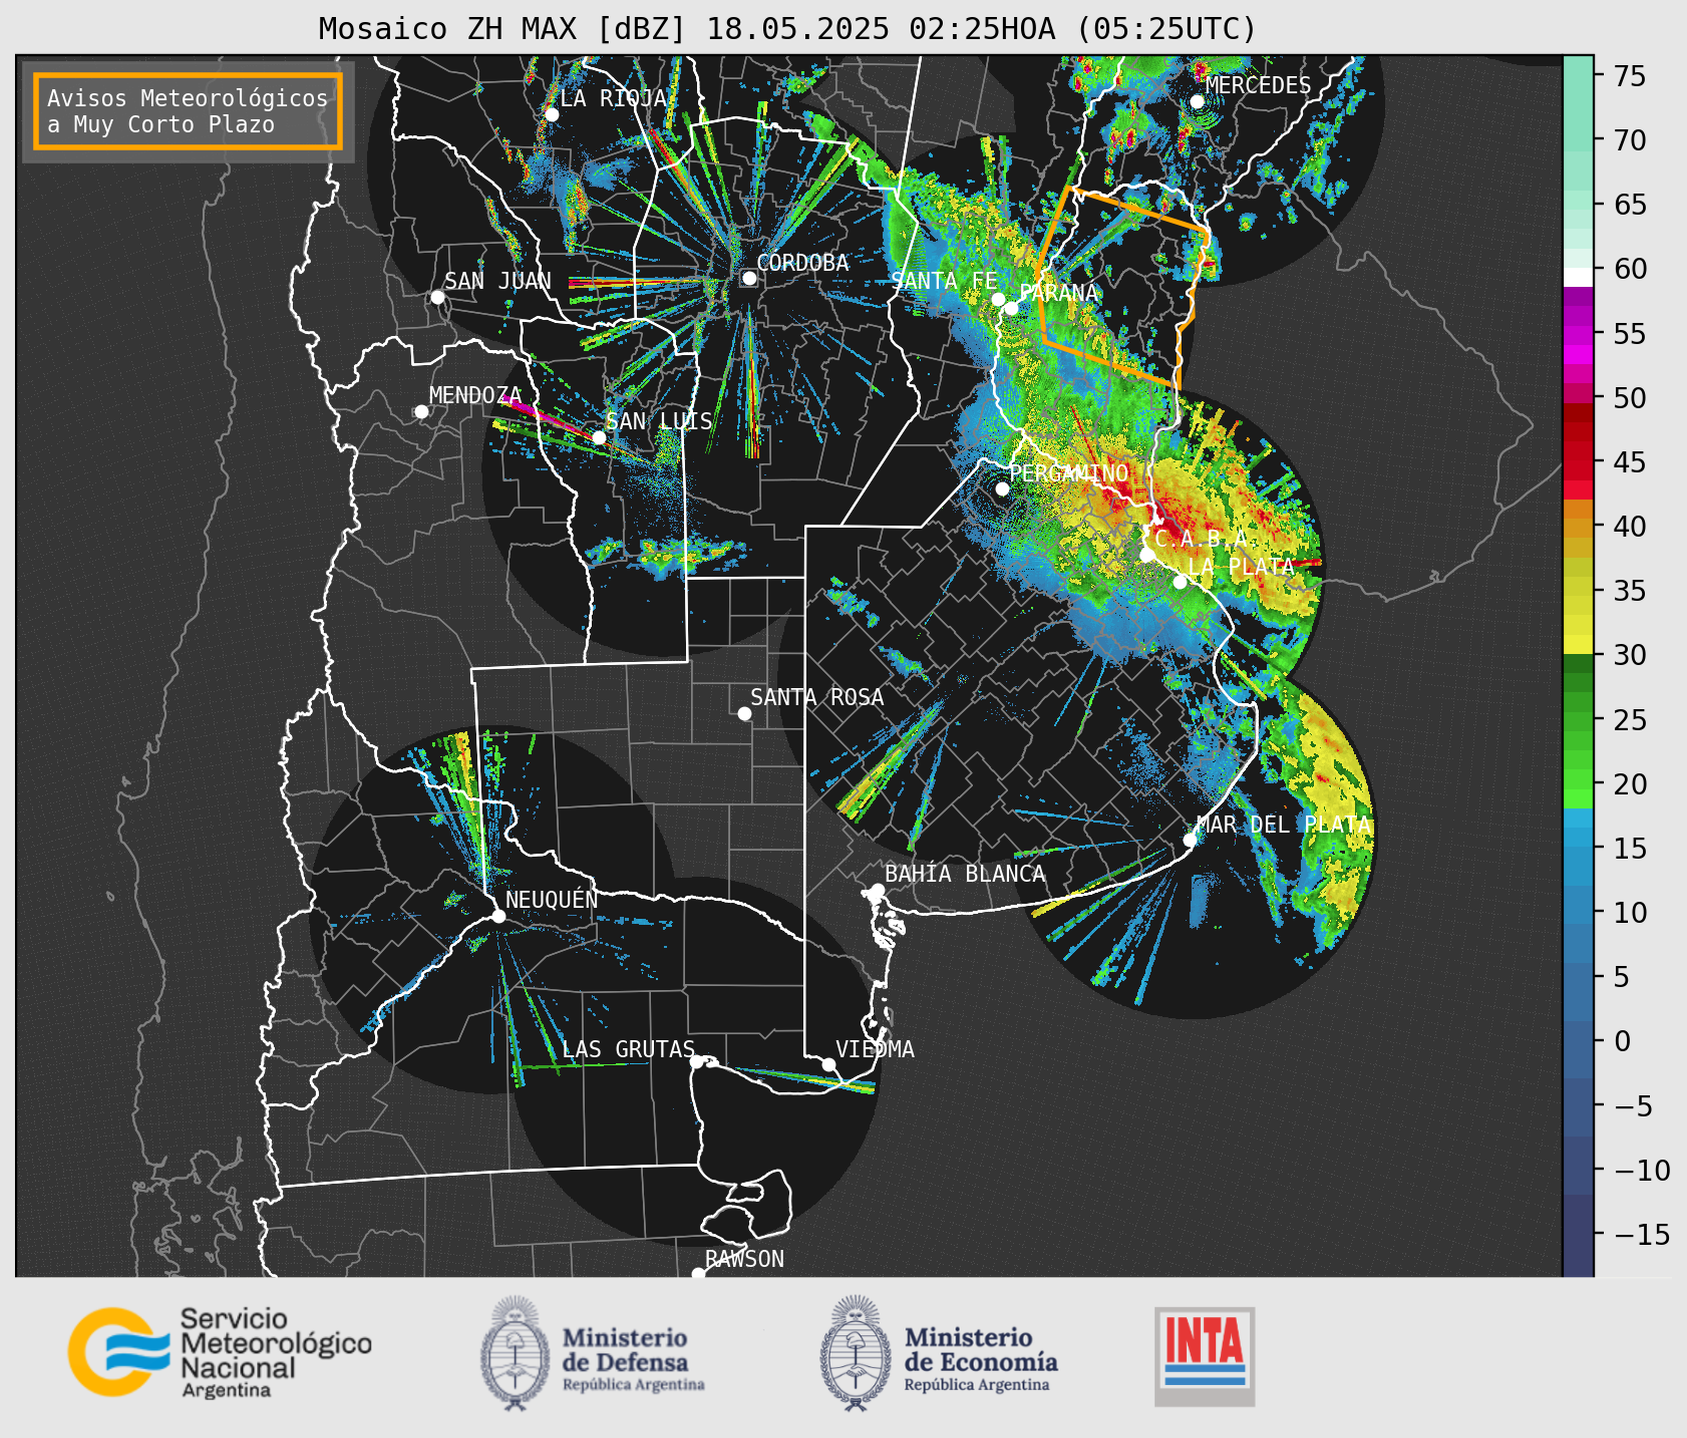
Task: Click the MERCEDES city marker dot
Action: pyautogui.click(x=1197, y=101)
